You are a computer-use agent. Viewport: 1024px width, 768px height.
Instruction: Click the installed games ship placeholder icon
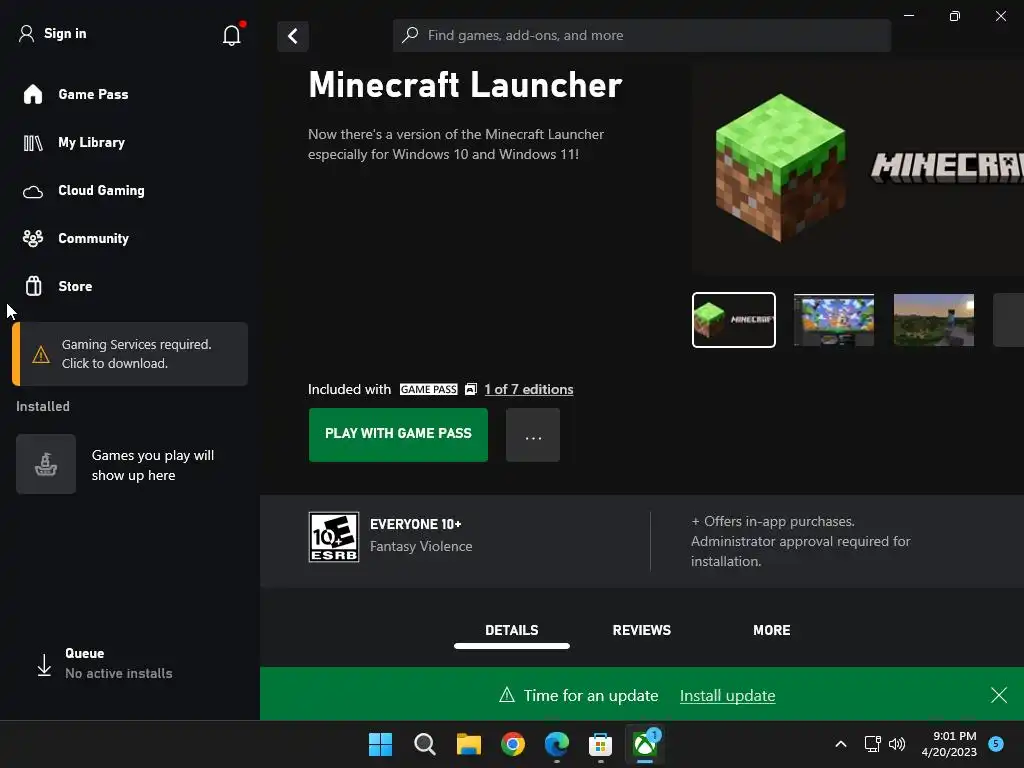[x=46, y=464]
